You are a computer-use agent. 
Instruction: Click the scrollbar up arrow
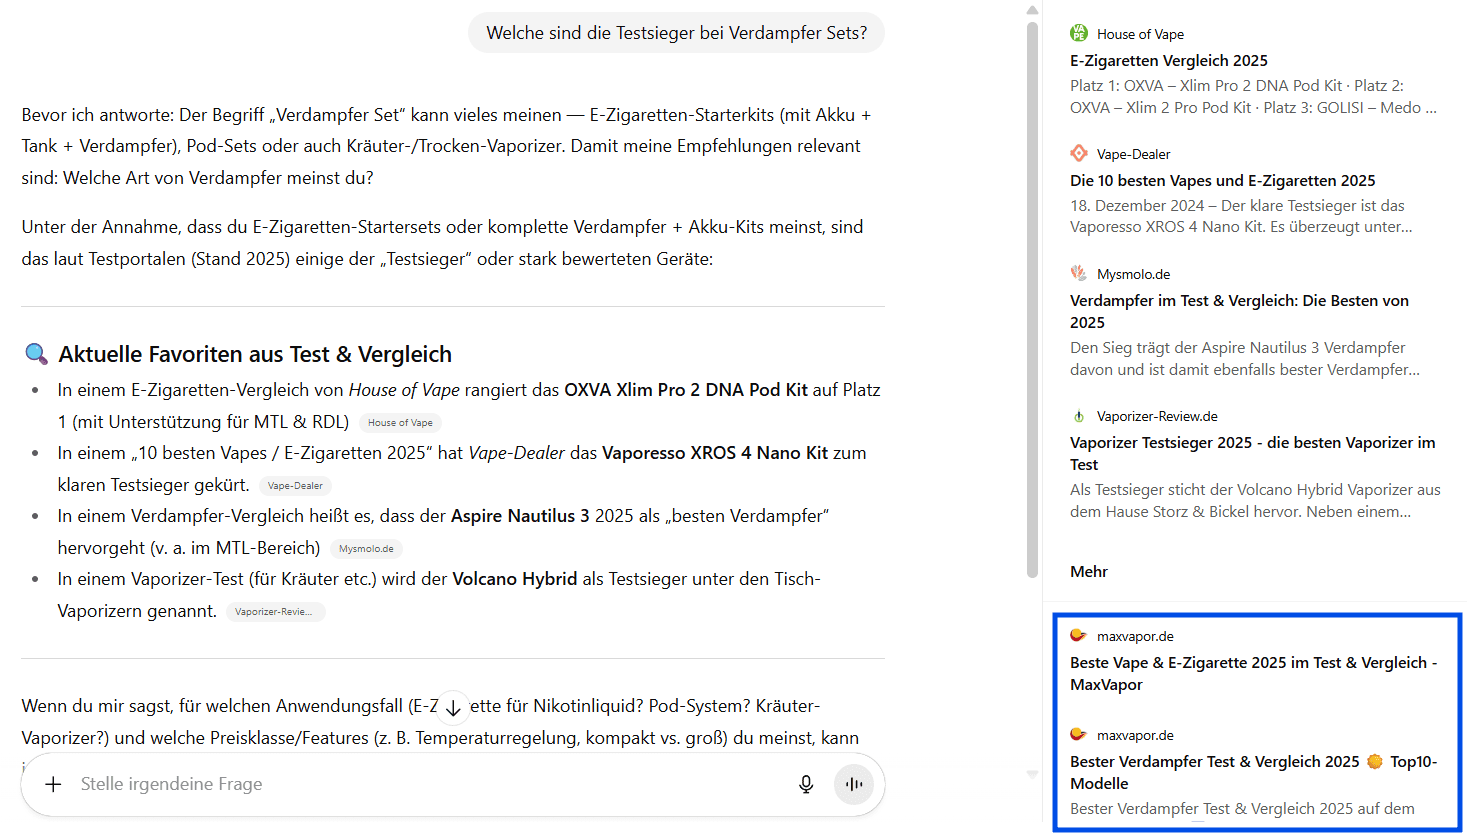1033,10
